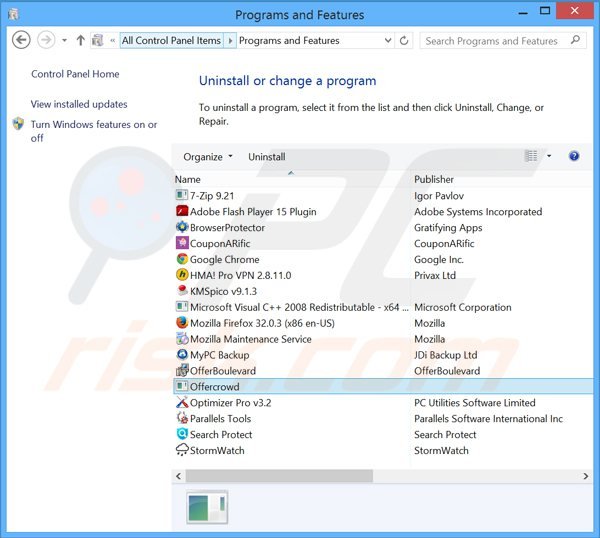Select the 'StormWatch' program name
This screenshot has height=538, width=600.
coord(217,450)
